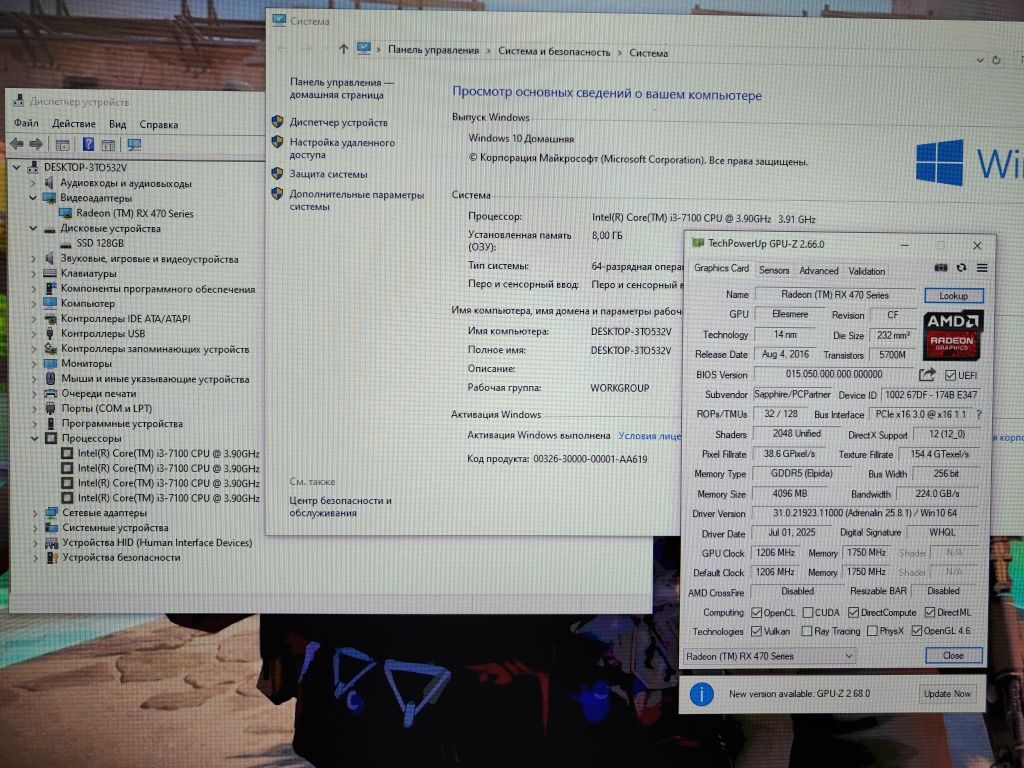This screenshot has width=1024, height=768.
Task: Collapse the Процессоры tree node
Action: coord(34,438)
